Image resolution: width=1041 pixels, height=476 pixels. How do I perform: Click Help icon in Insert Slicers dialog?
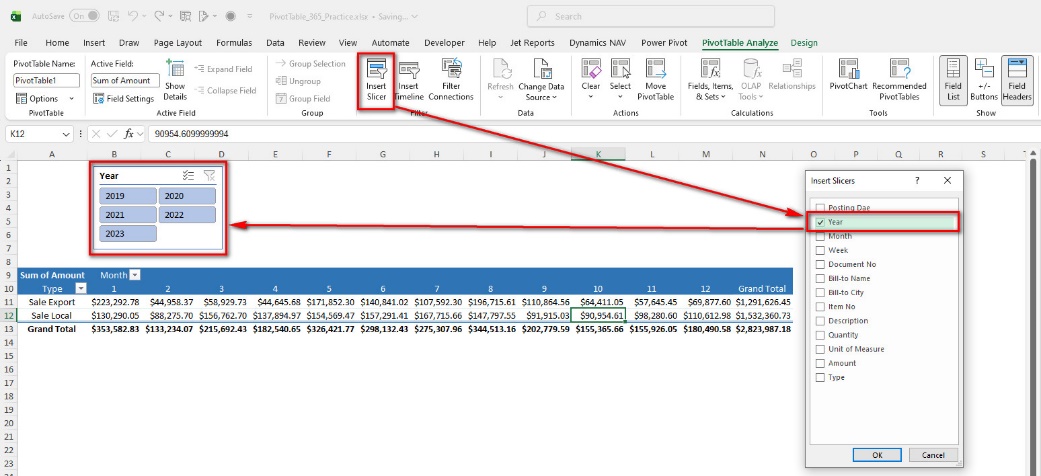918,181
